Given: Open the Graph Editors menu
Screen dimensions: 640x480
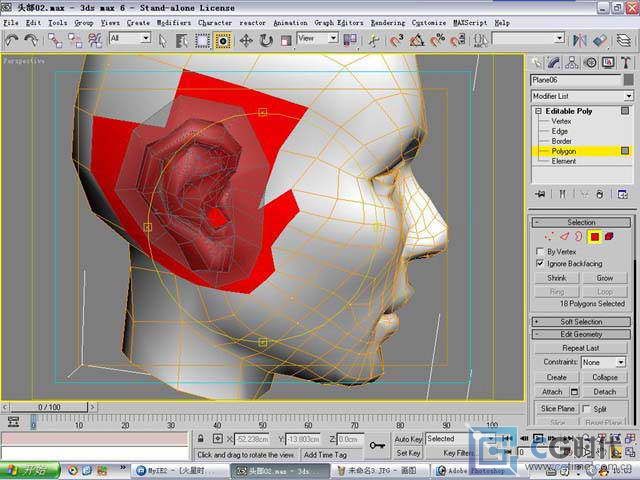Looking at the screenshot, I should pos(339,23).
